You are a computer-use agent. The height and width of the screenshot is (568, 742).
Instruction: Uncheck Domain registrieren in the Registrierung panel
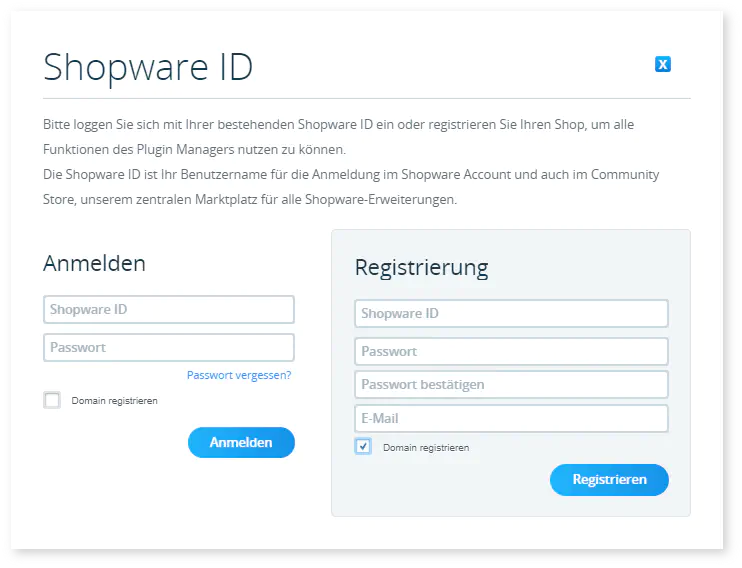363,447
